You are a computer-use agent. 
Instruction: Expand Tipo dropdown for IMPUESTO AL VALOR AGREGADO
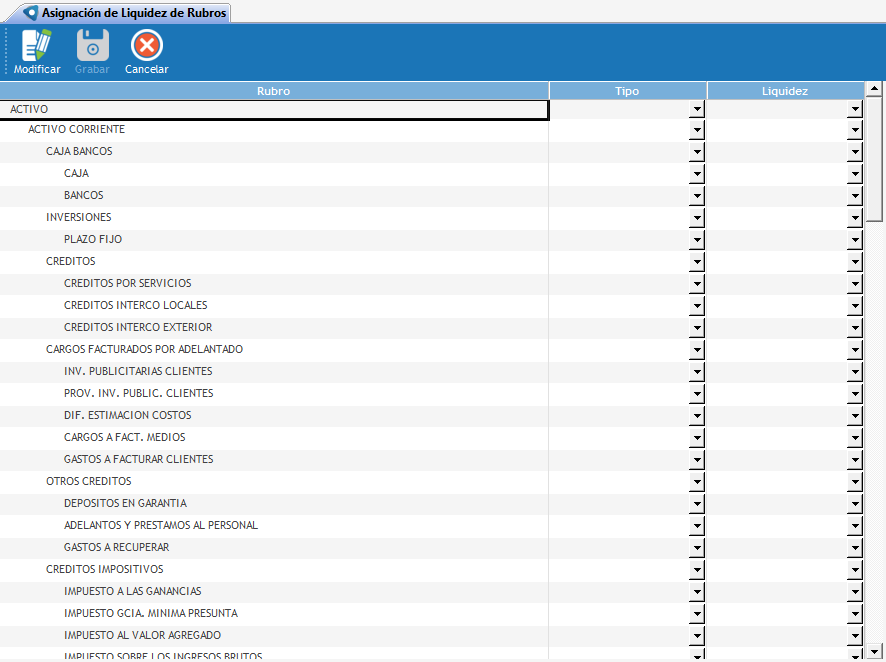pos(697,636)
